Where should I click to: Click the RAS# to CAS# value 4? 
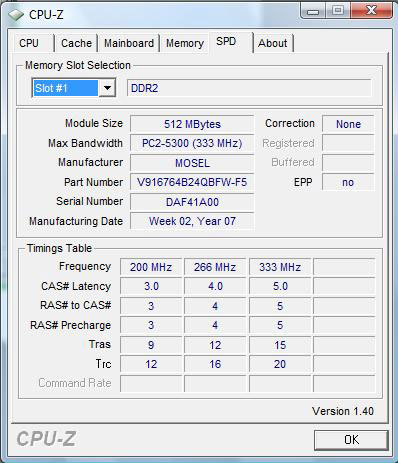[215, 306]
